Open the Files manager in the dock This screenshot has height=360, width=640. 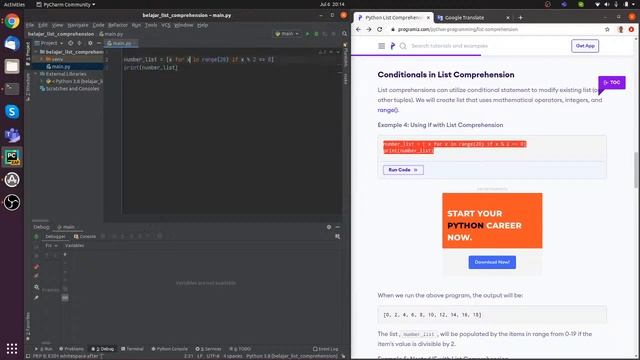click(12, 66)
